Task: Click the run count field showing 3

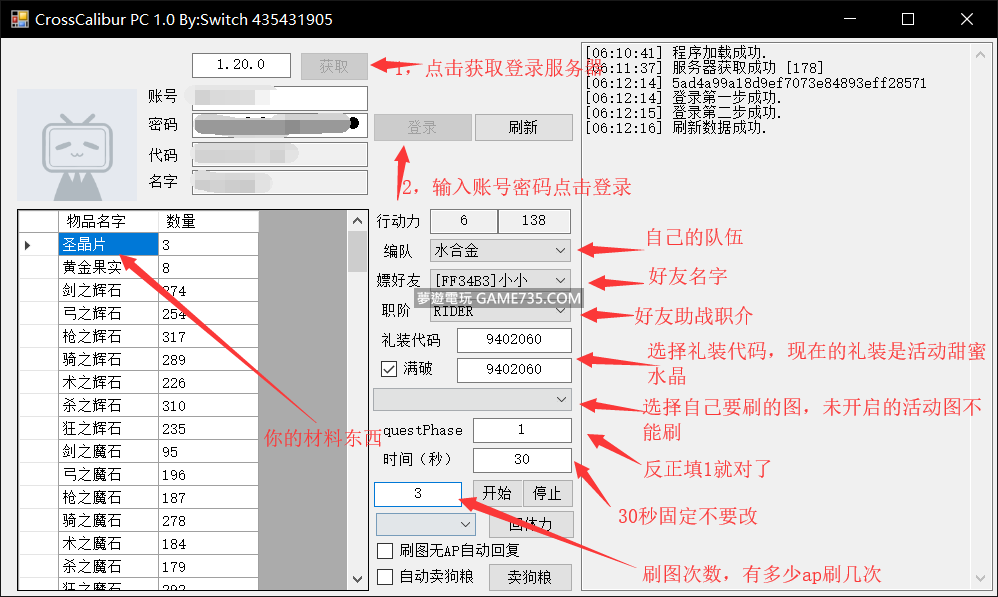Action: 418,493
